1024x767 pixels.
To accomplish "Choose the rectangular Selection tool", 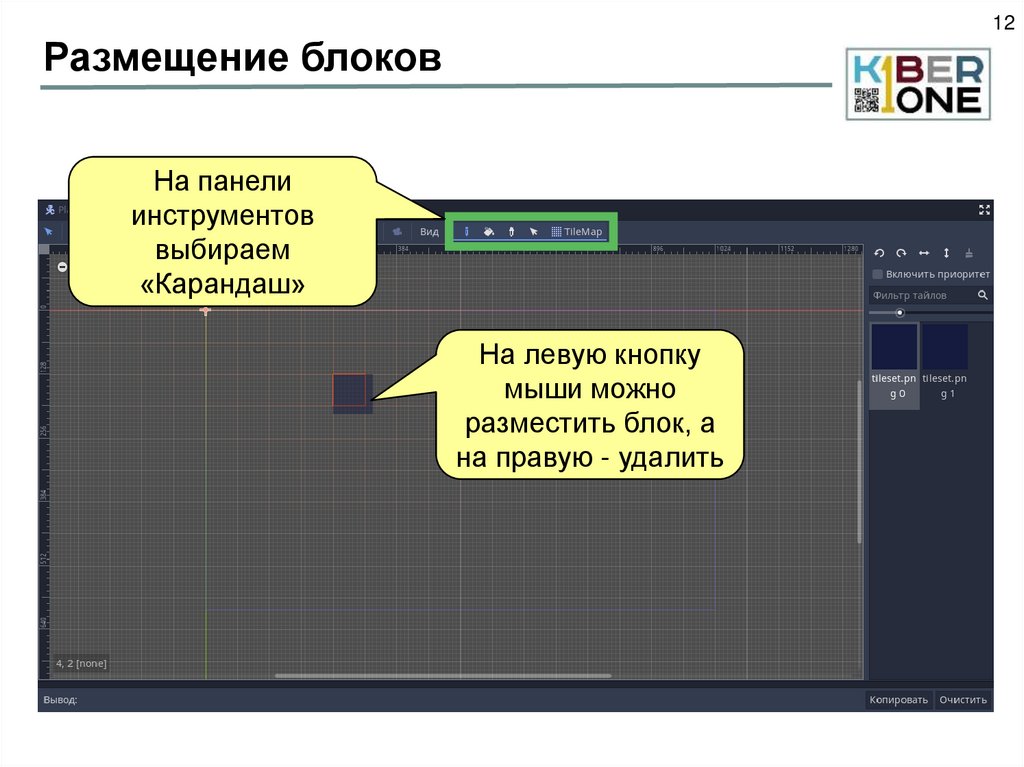I will (x=533, y=232).
